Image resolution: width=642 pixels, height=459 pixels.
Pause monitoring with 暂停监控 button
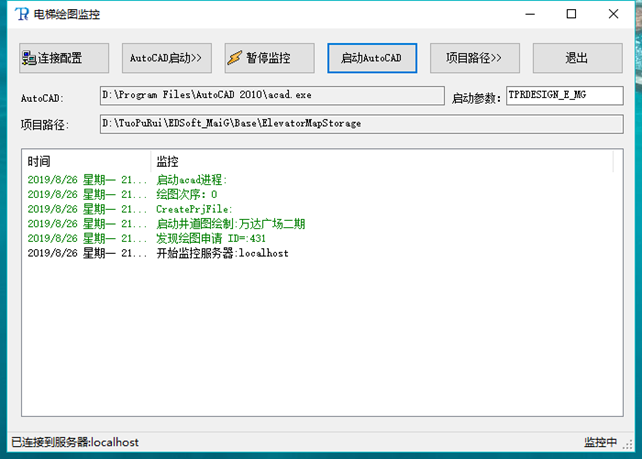tap(269, 58)
